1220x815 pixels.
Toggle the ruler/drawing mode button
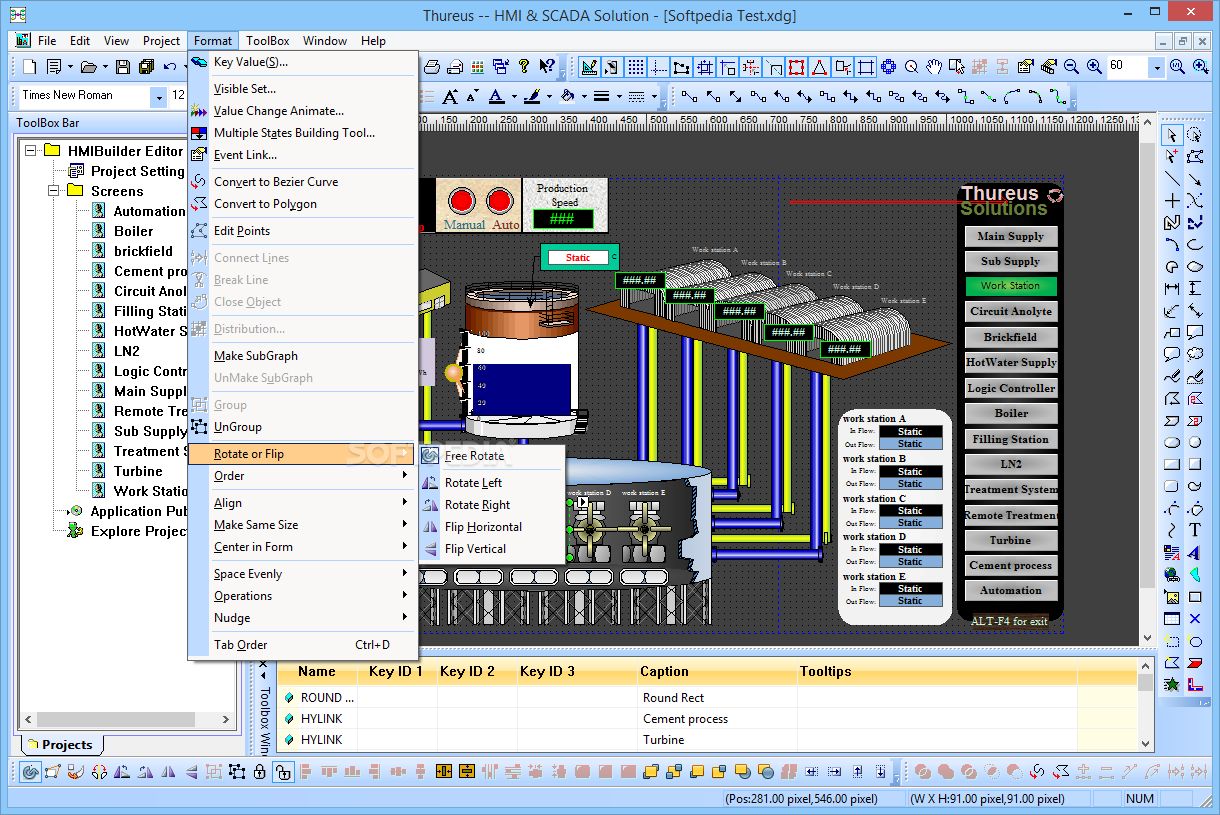(589, 67)
